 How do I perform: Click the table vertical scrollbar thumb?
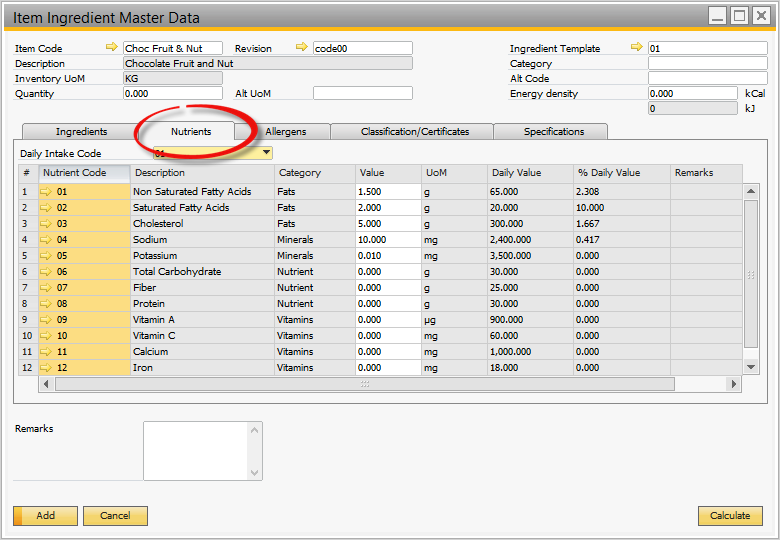tap(751, 274)
